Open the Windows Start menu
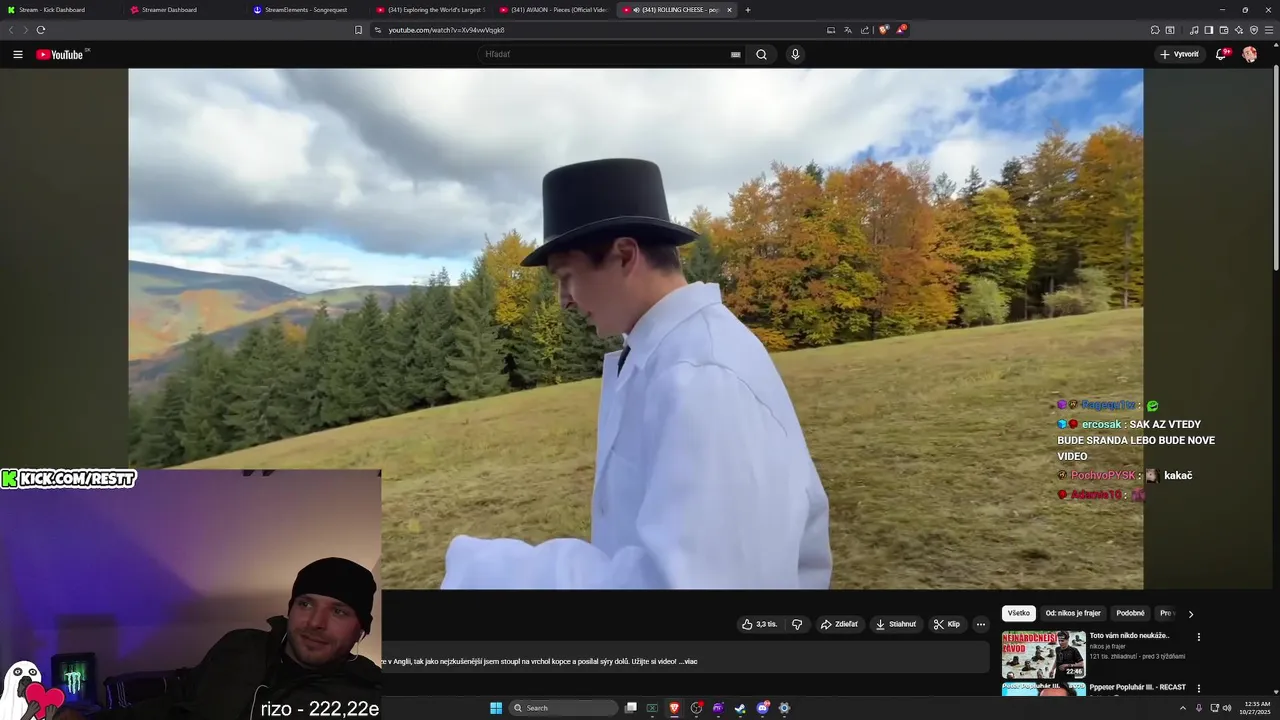 coord(496,708)
